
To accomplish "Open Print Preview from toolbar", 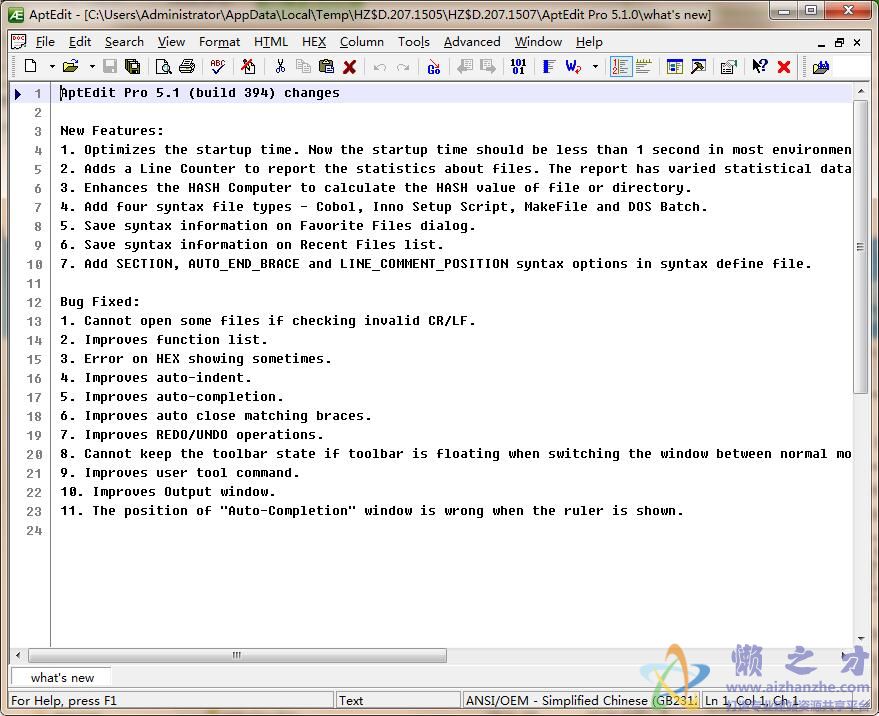I will tap(163, 67).
